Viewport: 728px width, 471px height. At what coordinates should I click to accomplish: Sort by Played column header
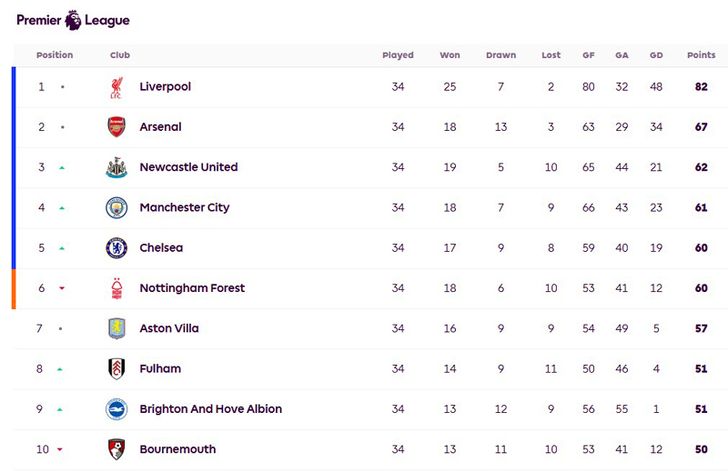[x=398, y=55]
